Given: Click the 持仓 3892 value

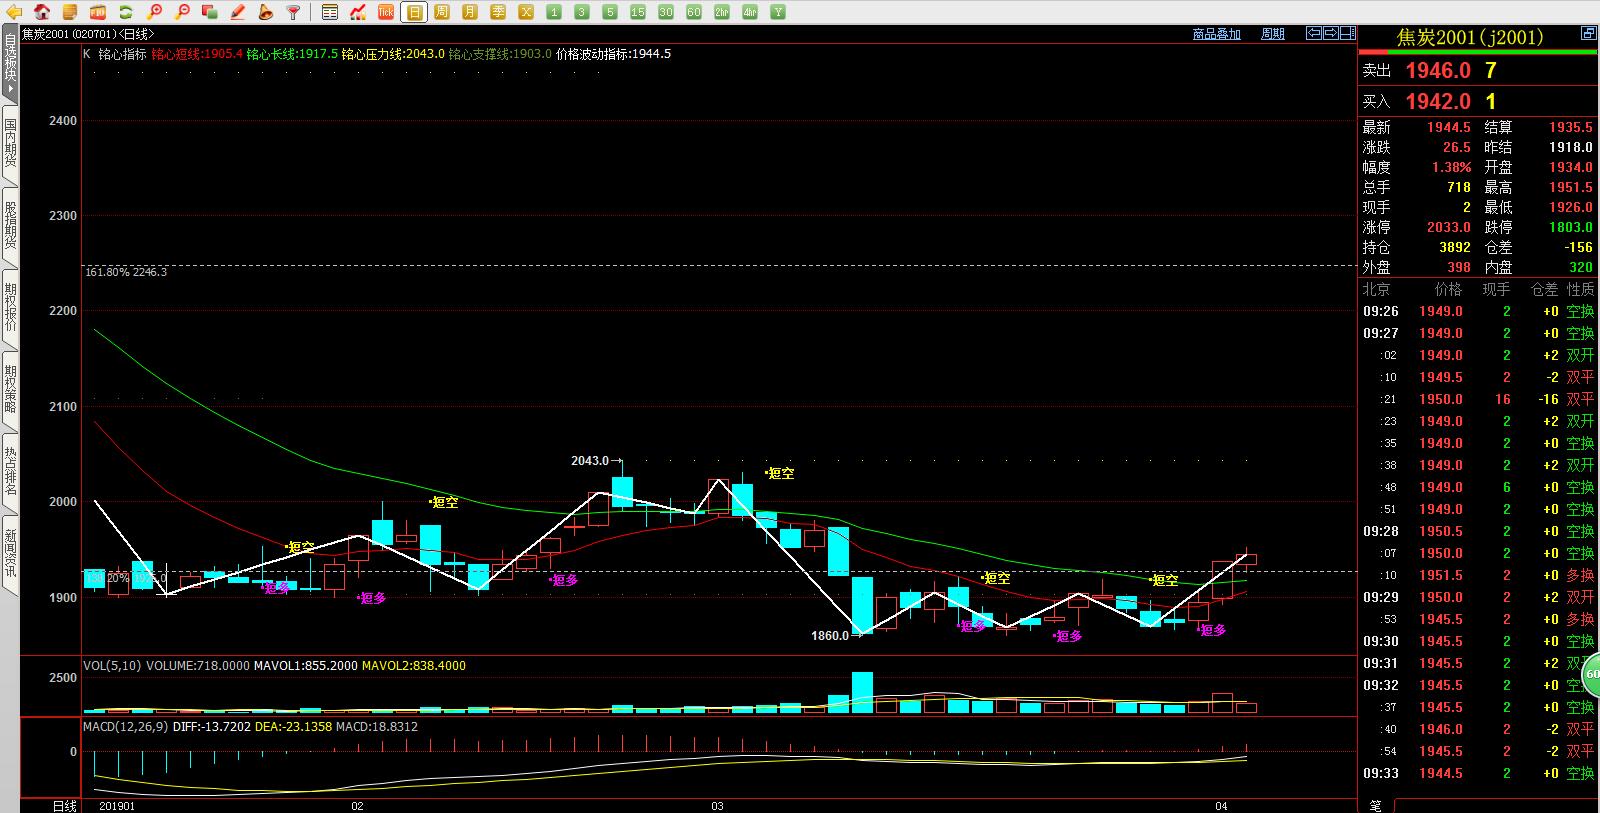Looking at the screenshot, I should click(x=1455, y=247).
